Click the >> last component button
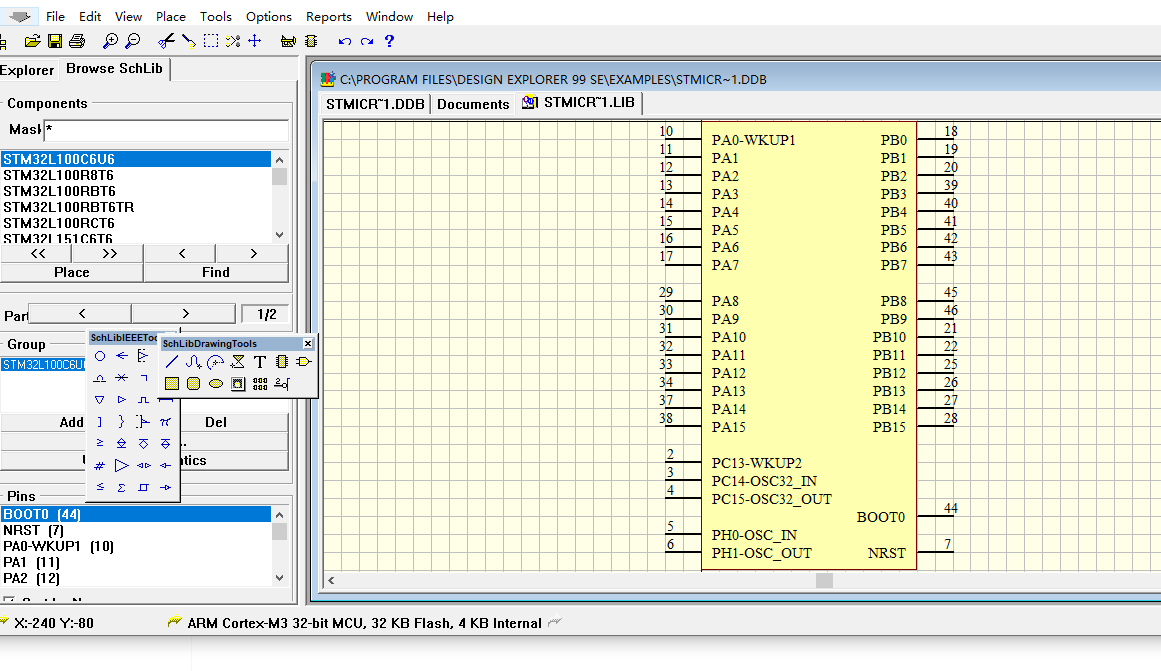Viewport: 1161px width, 671px height. (x=109, y=253)
